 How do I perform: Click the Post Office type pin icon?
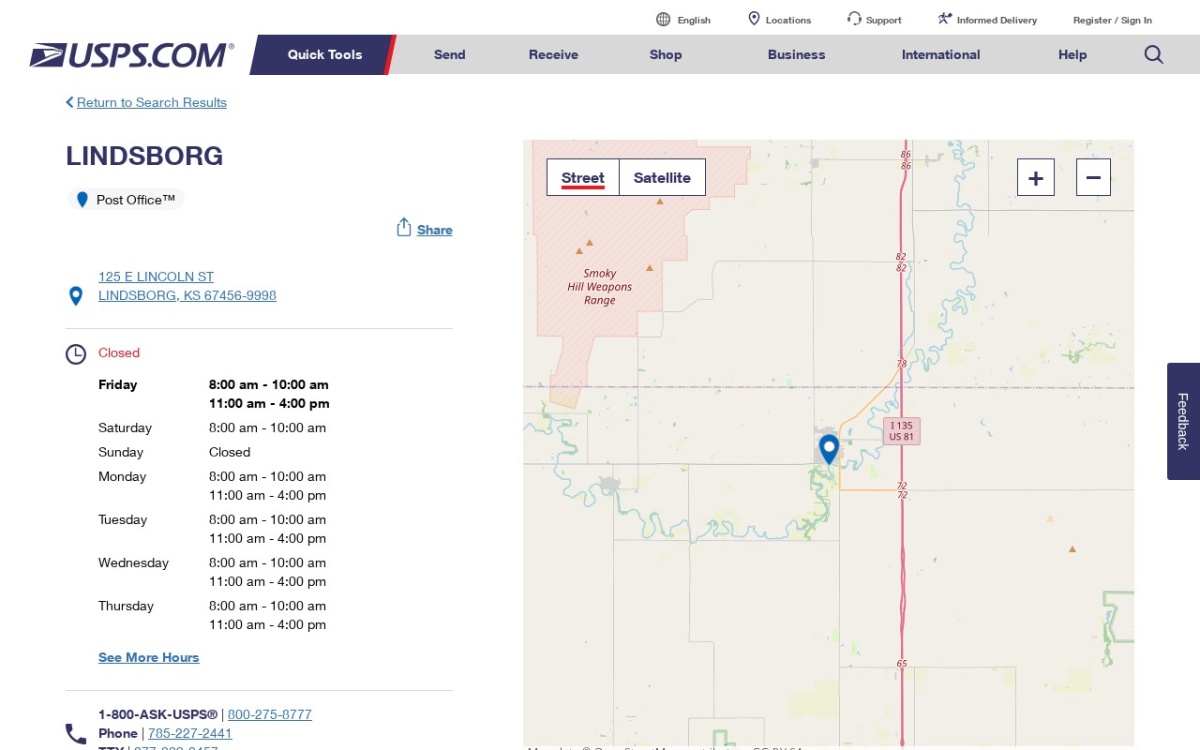coord(83,200)
